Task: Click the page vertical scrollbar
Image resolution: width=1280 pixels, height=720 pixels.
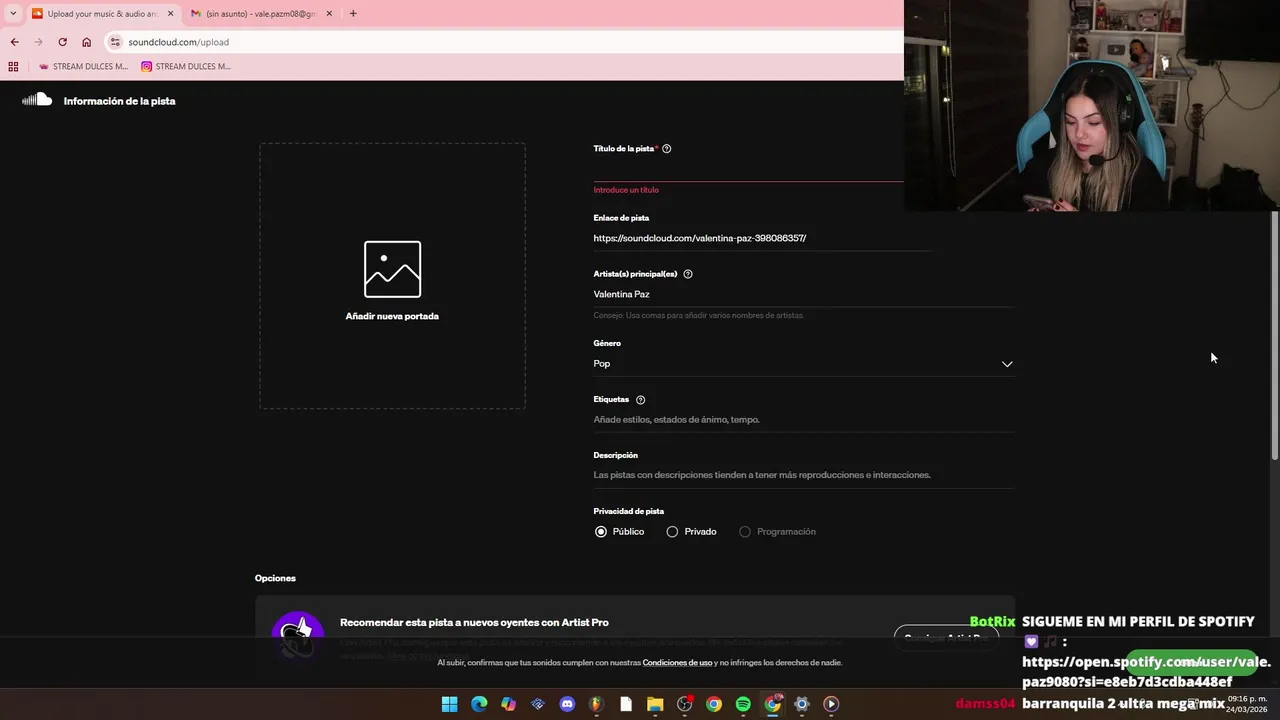Action: pos(1274,336)
